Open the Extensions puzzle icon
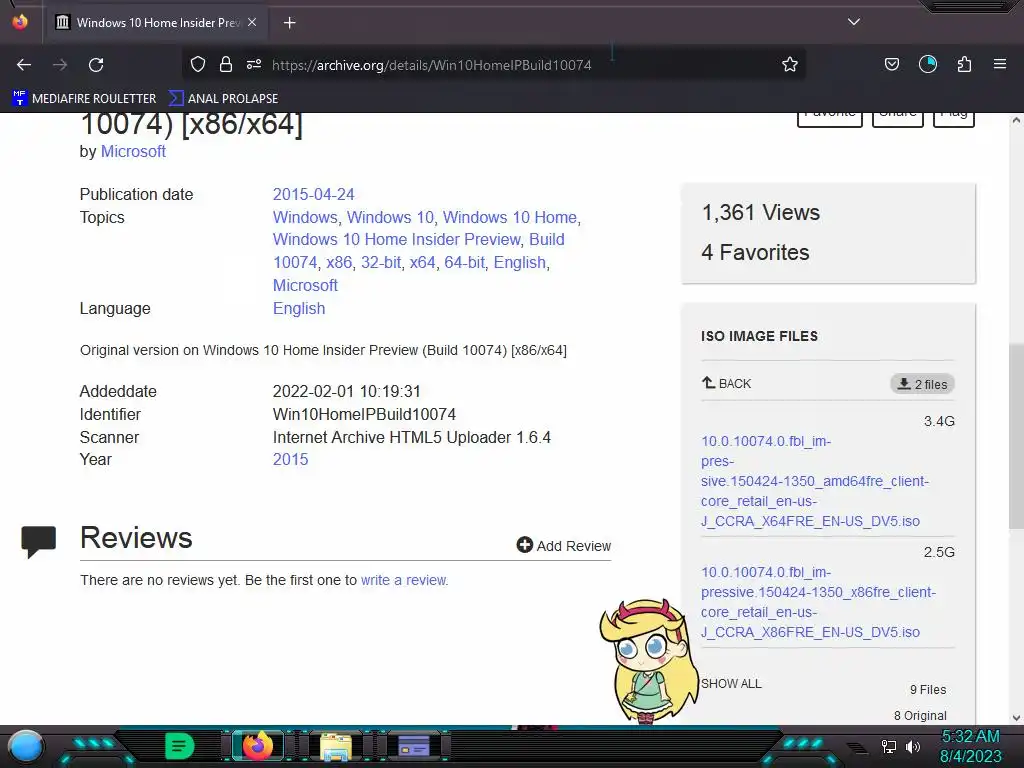 click(x=964, y=64)
